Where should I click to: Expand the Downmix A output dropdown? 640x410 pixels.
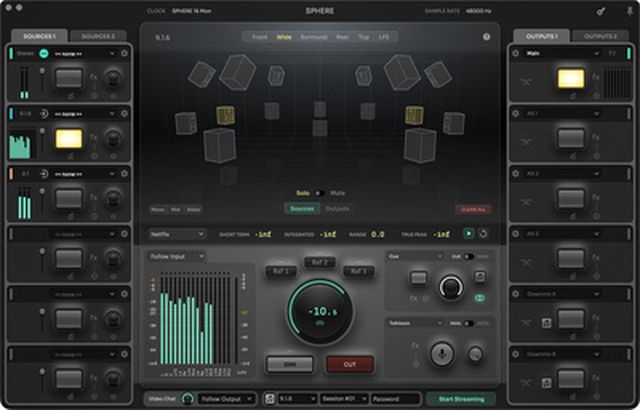562,294
